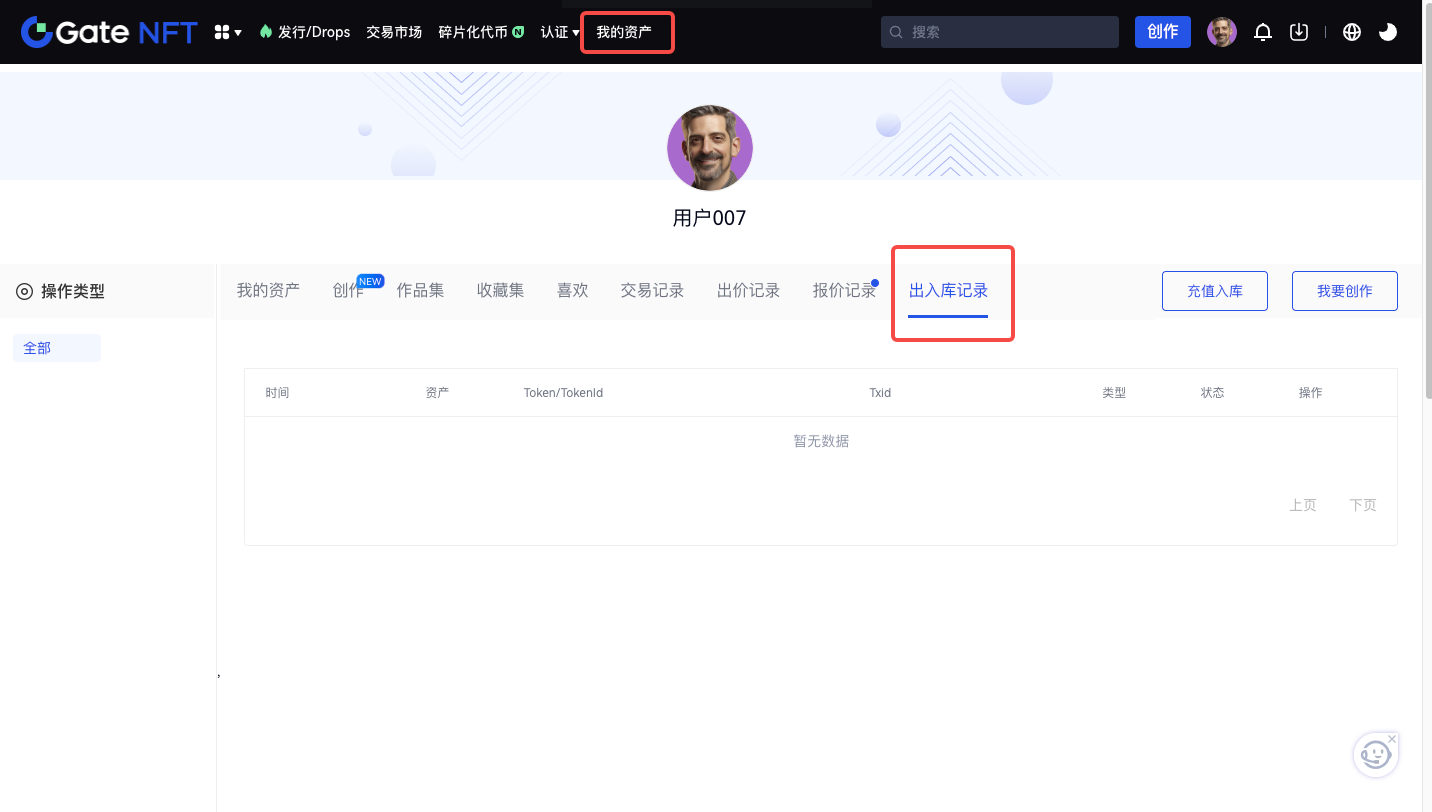Switch to the 交易记录 tab
Viewport: 1432px width, 812px height.
(652, 291)
